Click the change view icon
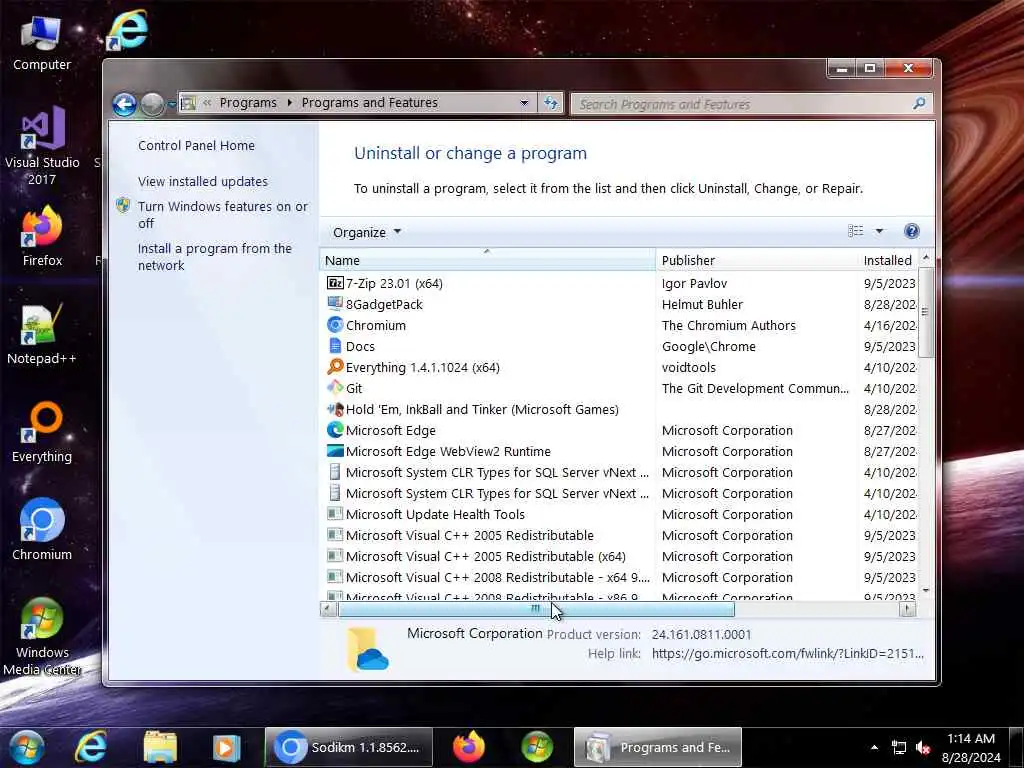Viewport: 1024px width, 768px height. pos(856,231)
